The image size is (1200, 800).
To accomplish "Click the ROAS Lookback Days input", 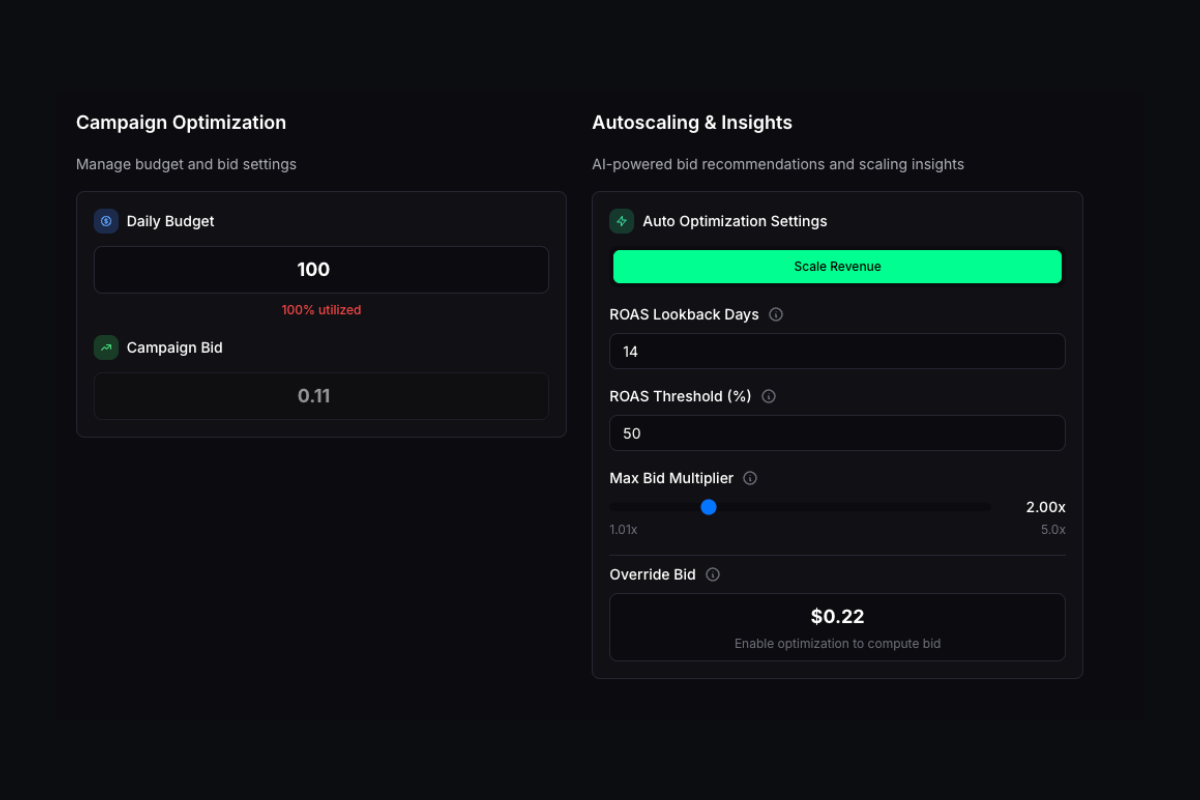I will click(837, 352).
